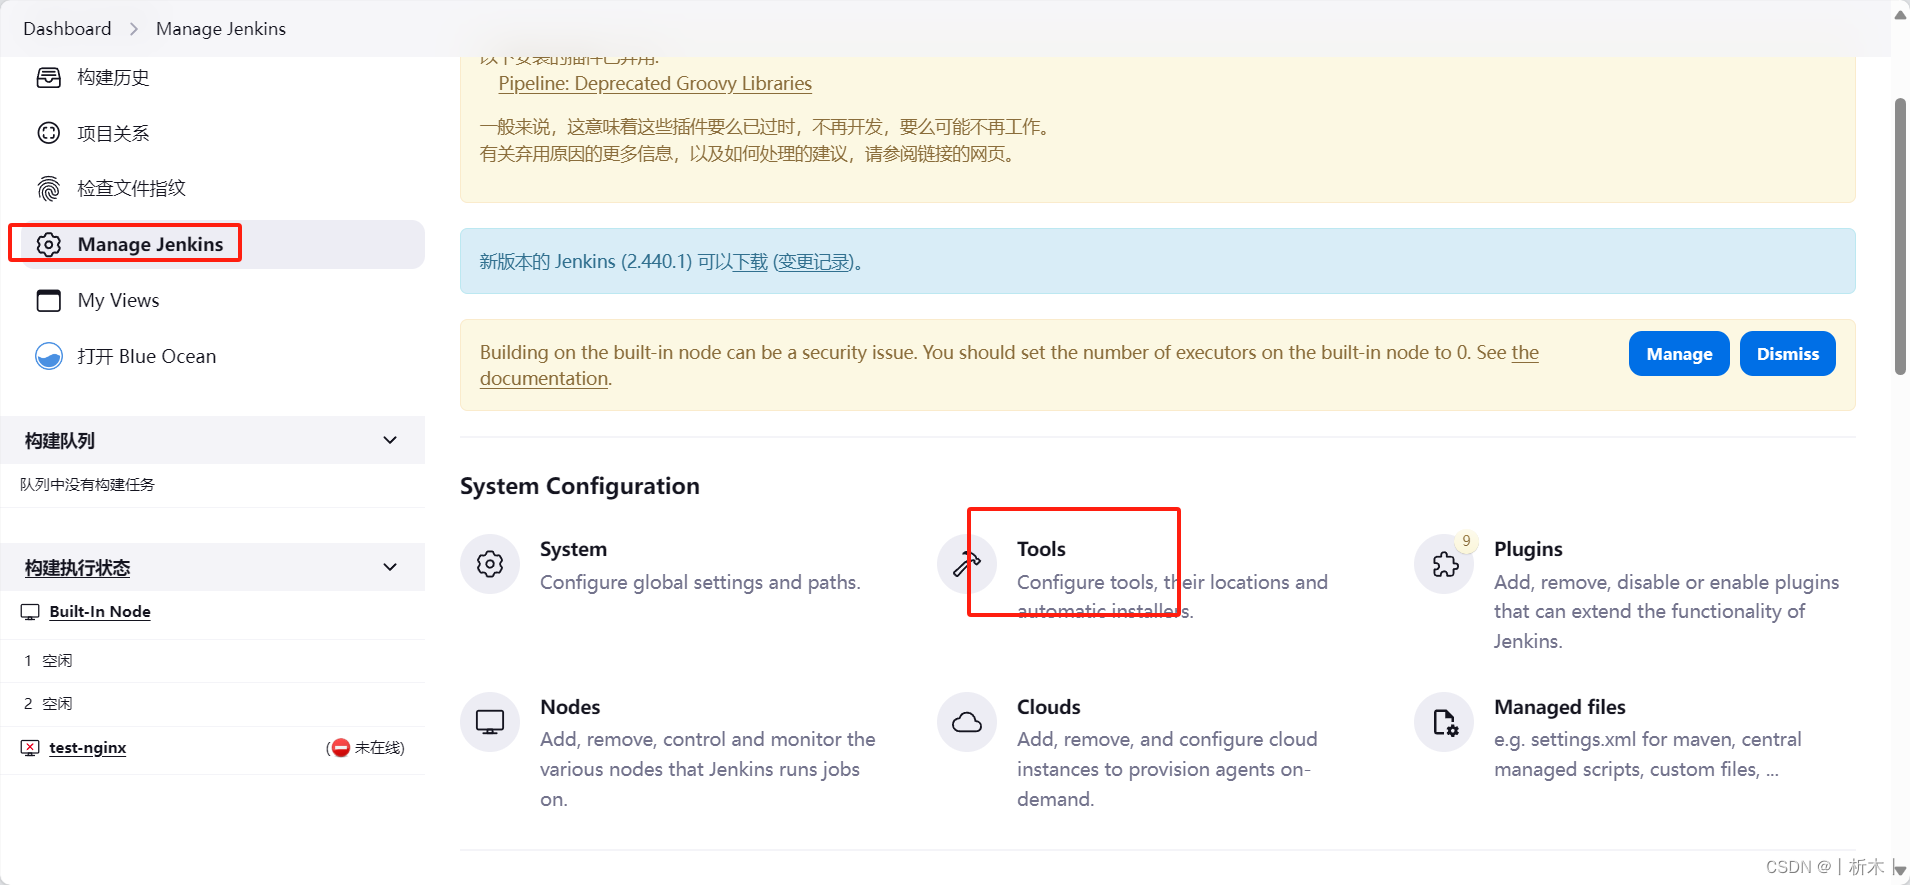
Task: Click the vertical page scrollbar thumb
Action: (x=1900, y=237)
